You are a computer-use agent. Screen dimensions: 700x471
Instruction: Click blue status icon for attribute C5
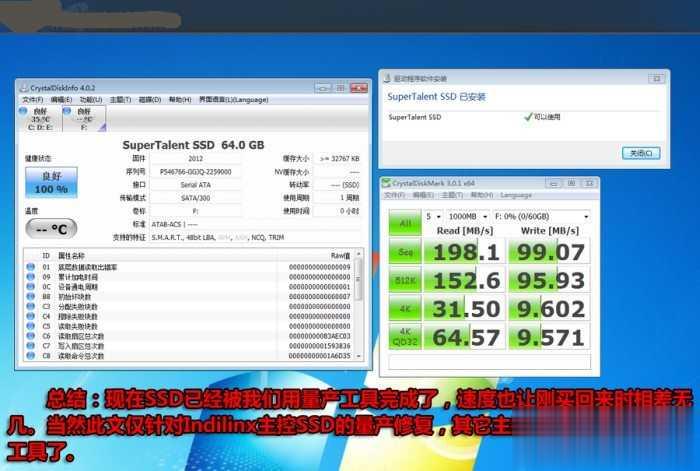[x=30, y=326]
